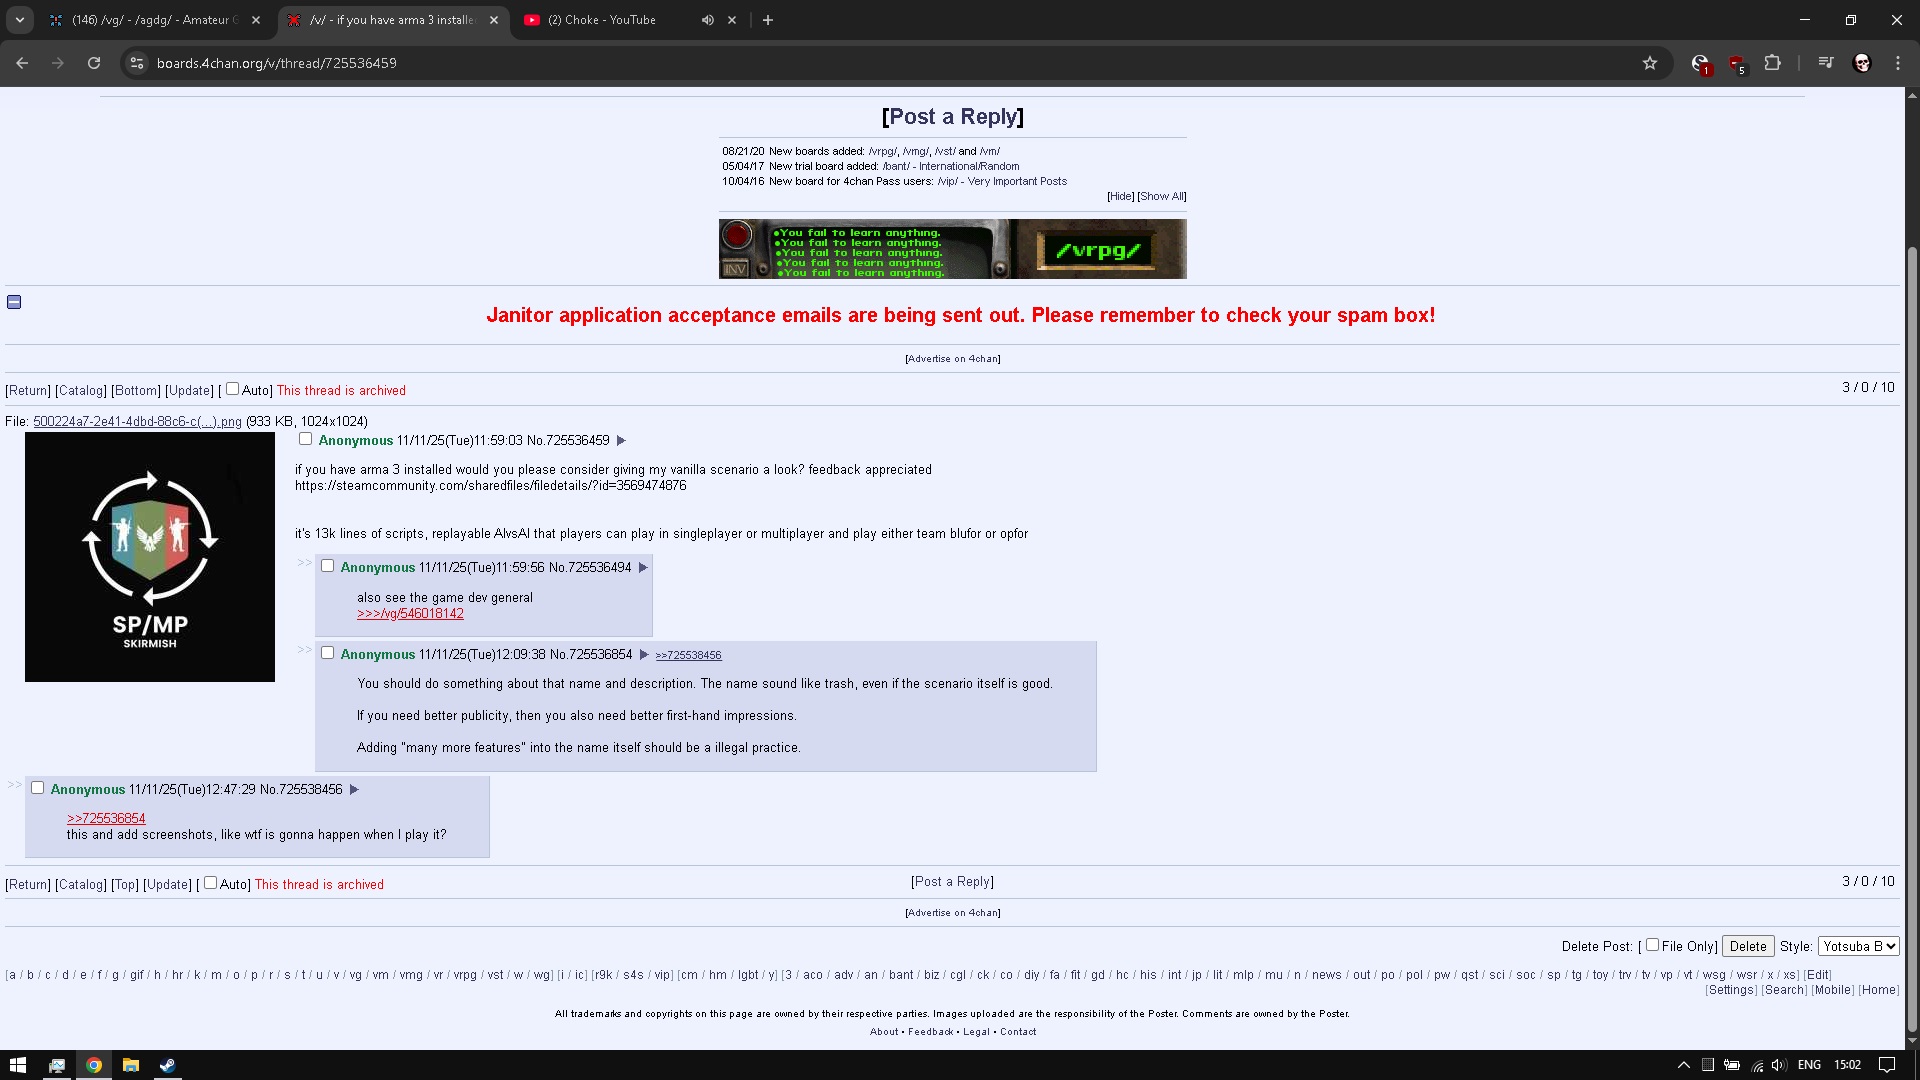Expand post menu arrow for No.725538456
The height and width of the screenshot is (1080, 1920).
point(354,790)
